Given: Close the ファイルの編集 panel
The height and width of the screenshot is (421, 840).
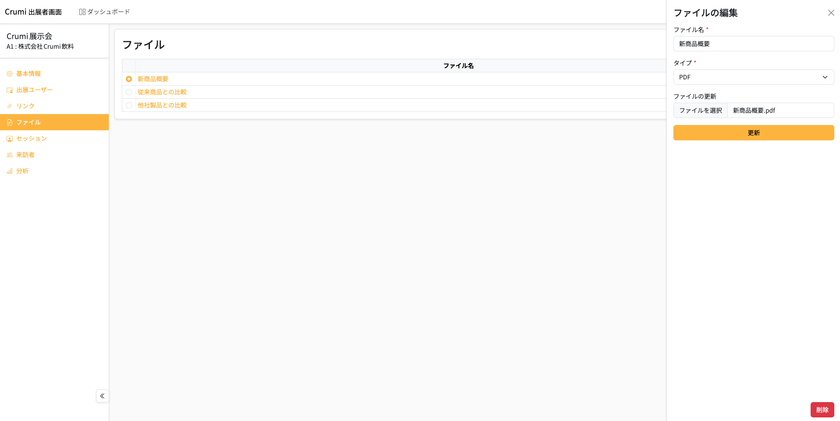Looking at the screenshot, I should pyautogui.click(x=831, y=13).
